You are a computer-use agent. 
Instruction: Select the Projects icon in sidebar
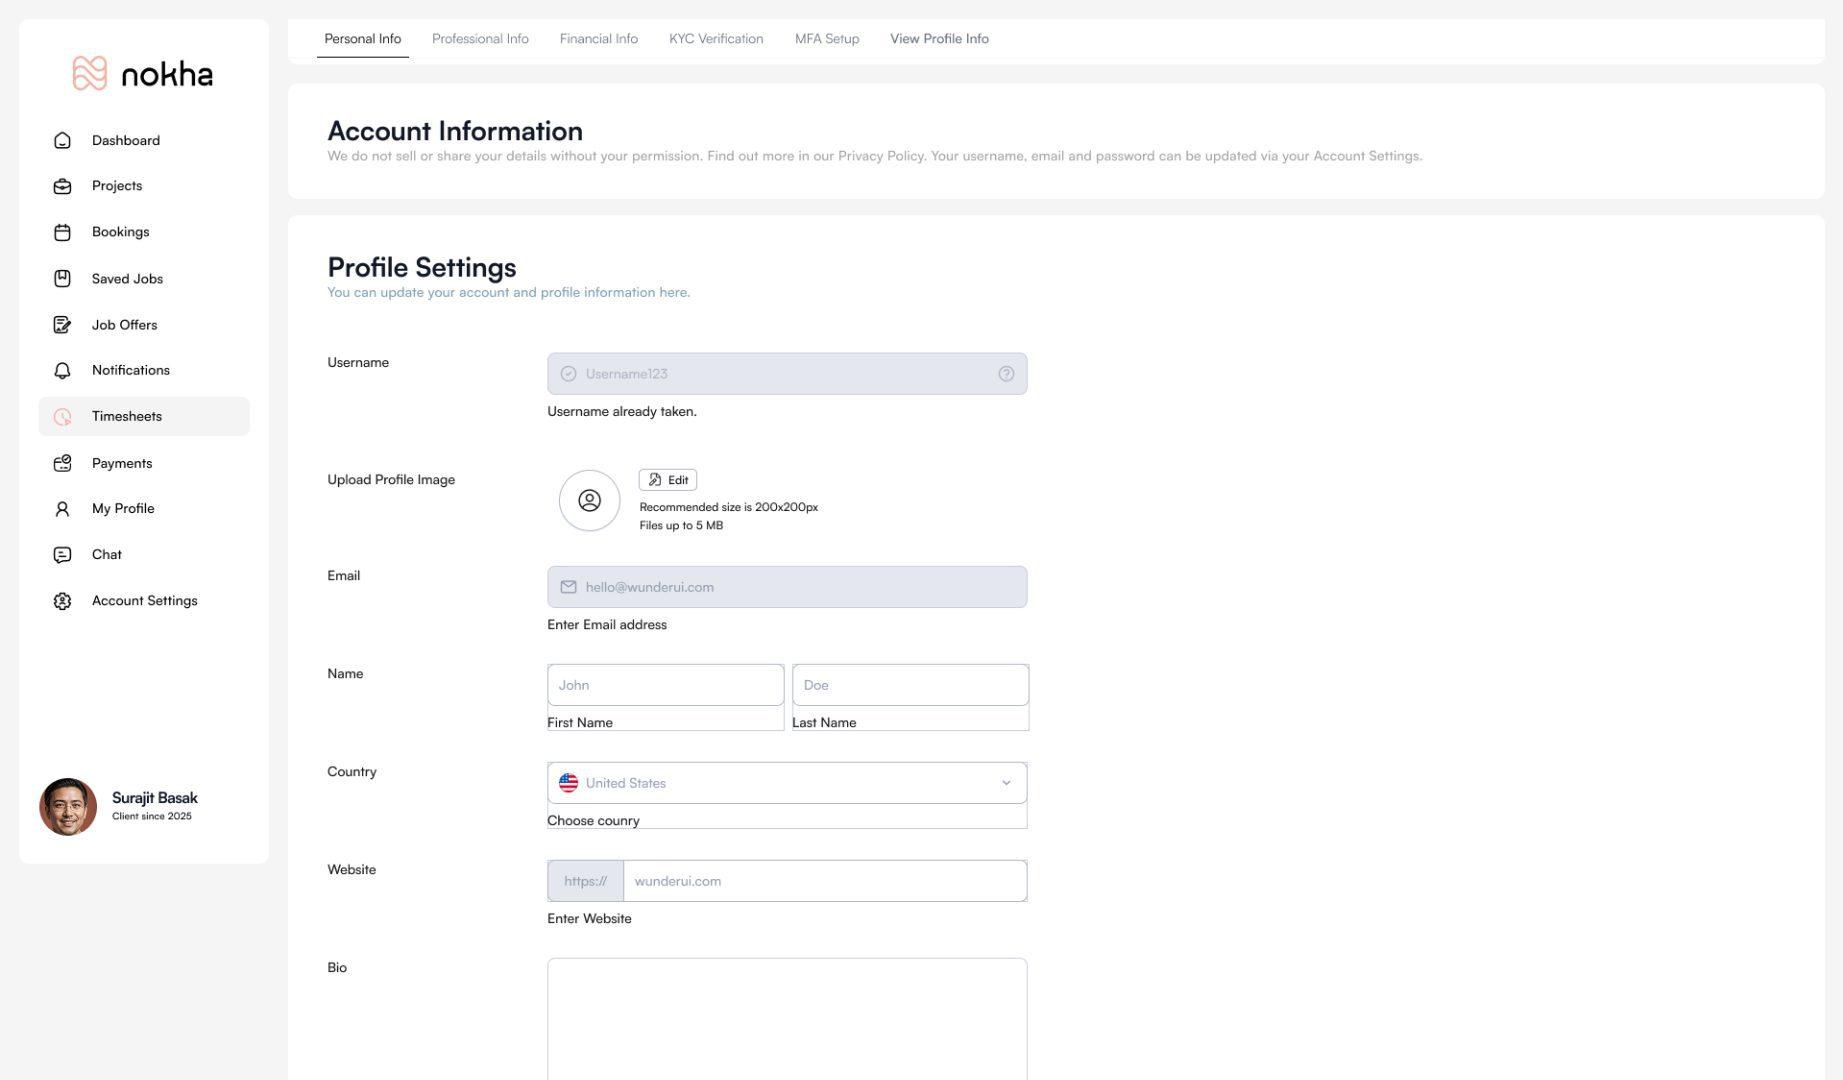pyautogui.click(x=62, y=185)
